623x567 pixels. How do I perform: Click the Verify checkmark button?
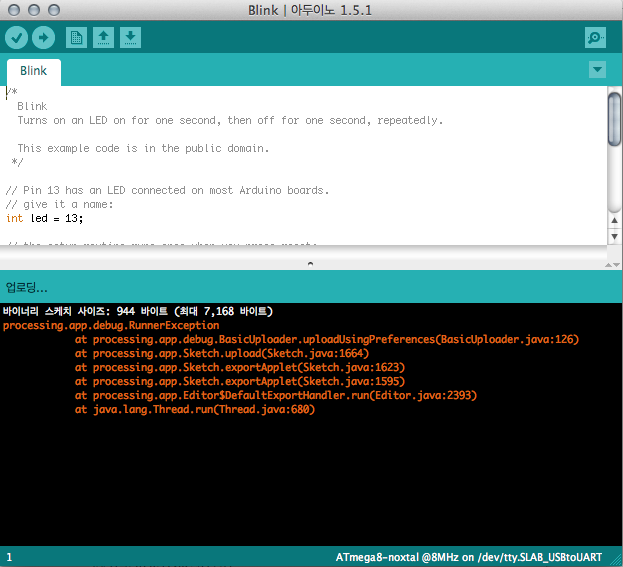tap(16, 38)
